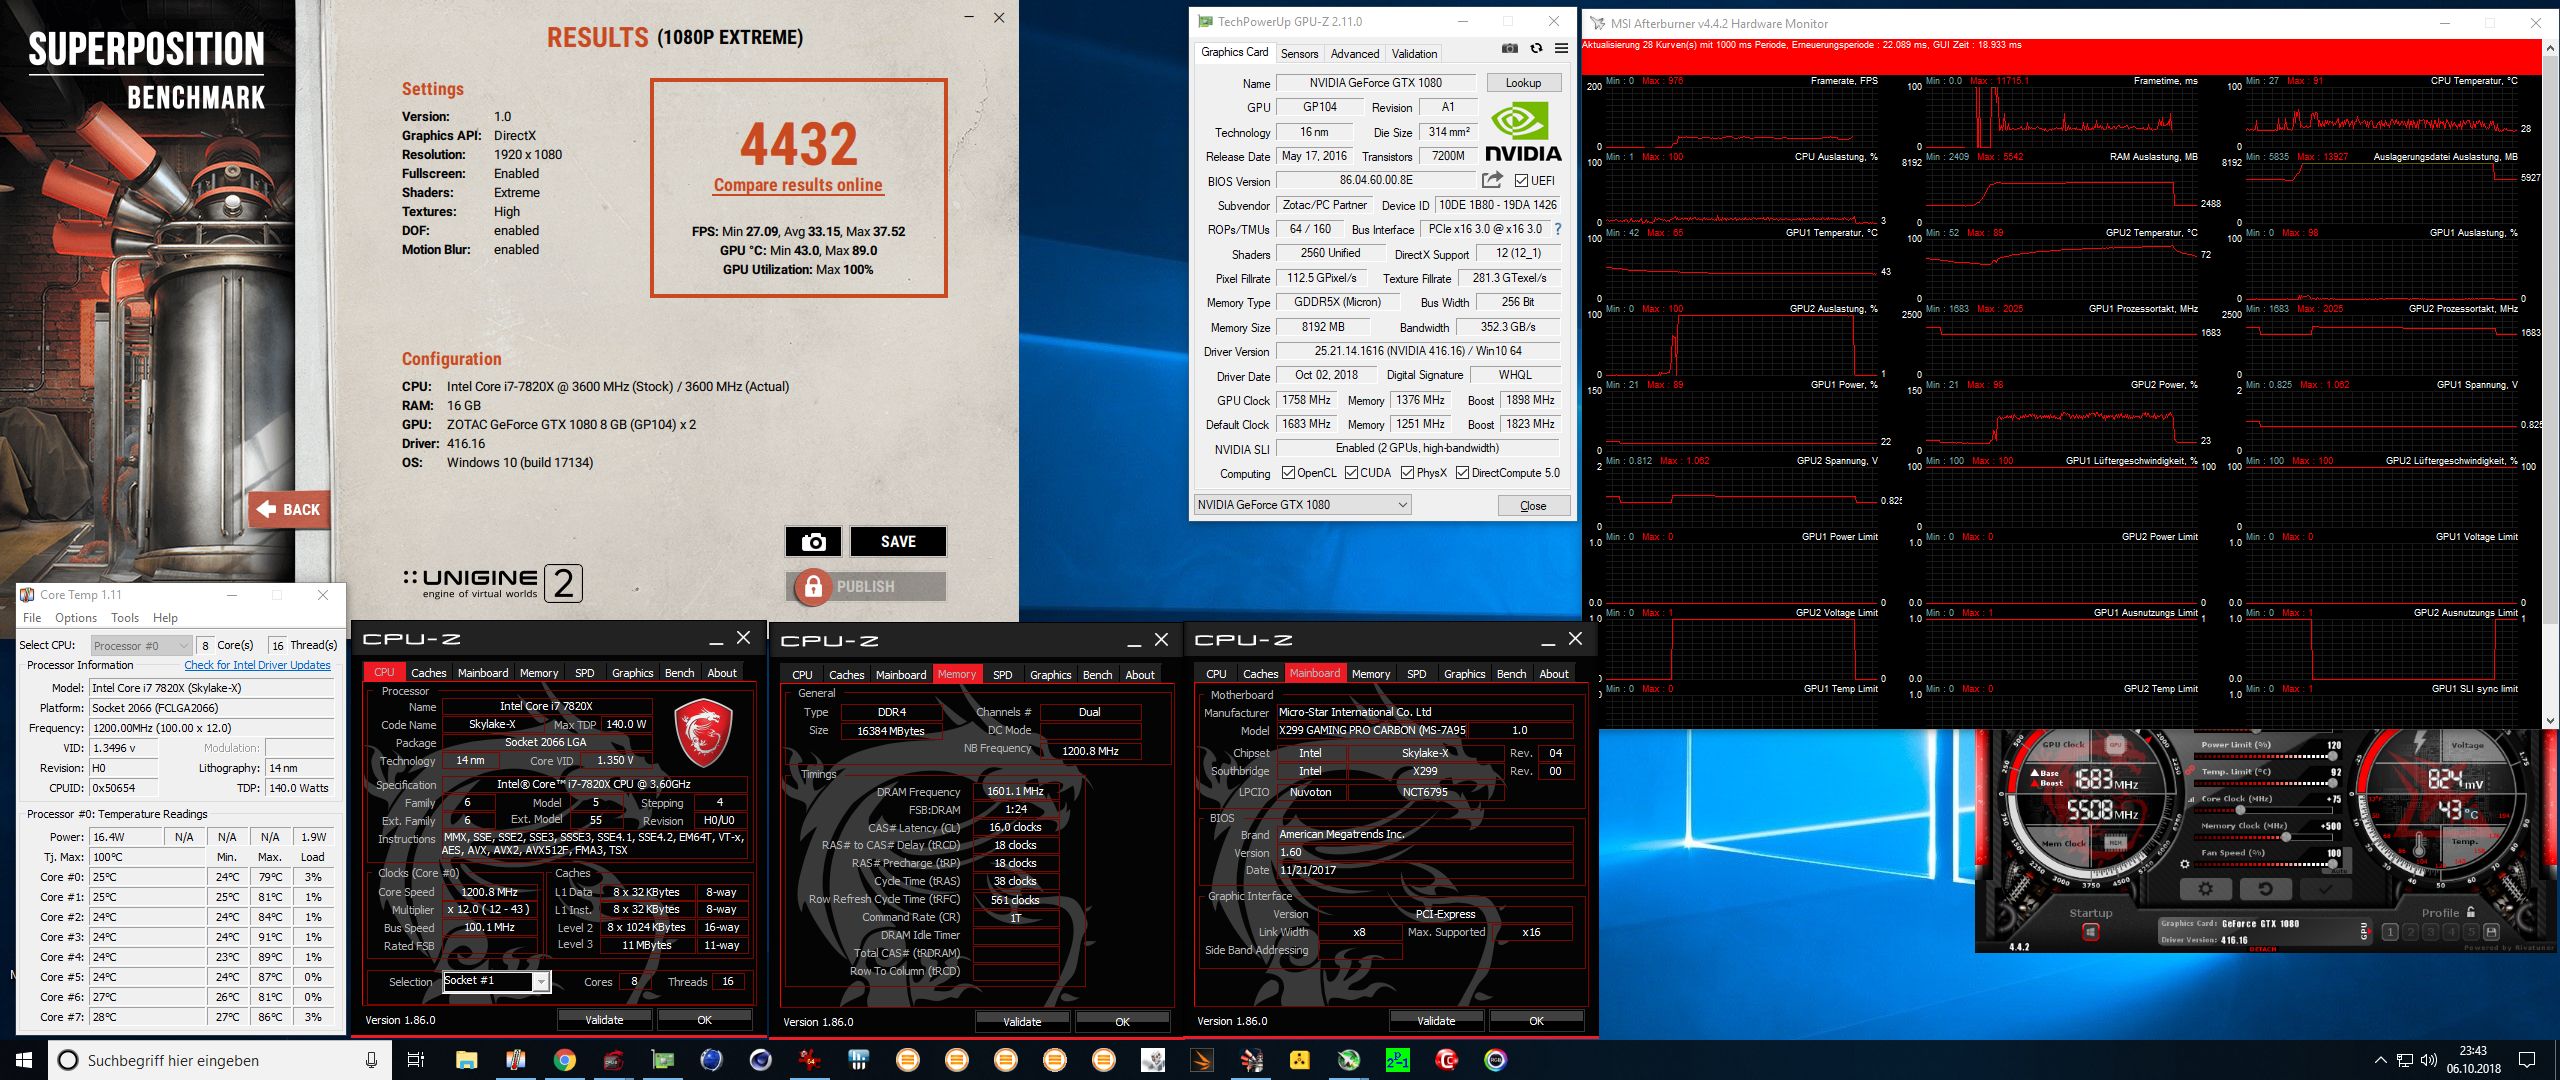Toggle Afterburner Startup Windows button
2560x1080 pixels.
pos(2091,932)
